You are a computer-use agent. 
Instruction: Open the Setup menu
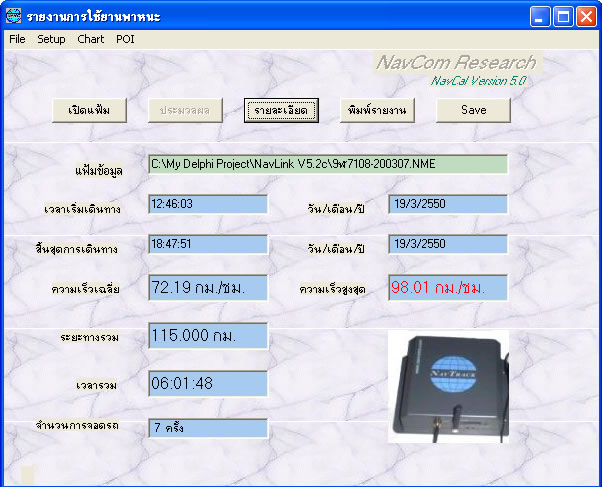pyautogui.click(x=51, y=39)
